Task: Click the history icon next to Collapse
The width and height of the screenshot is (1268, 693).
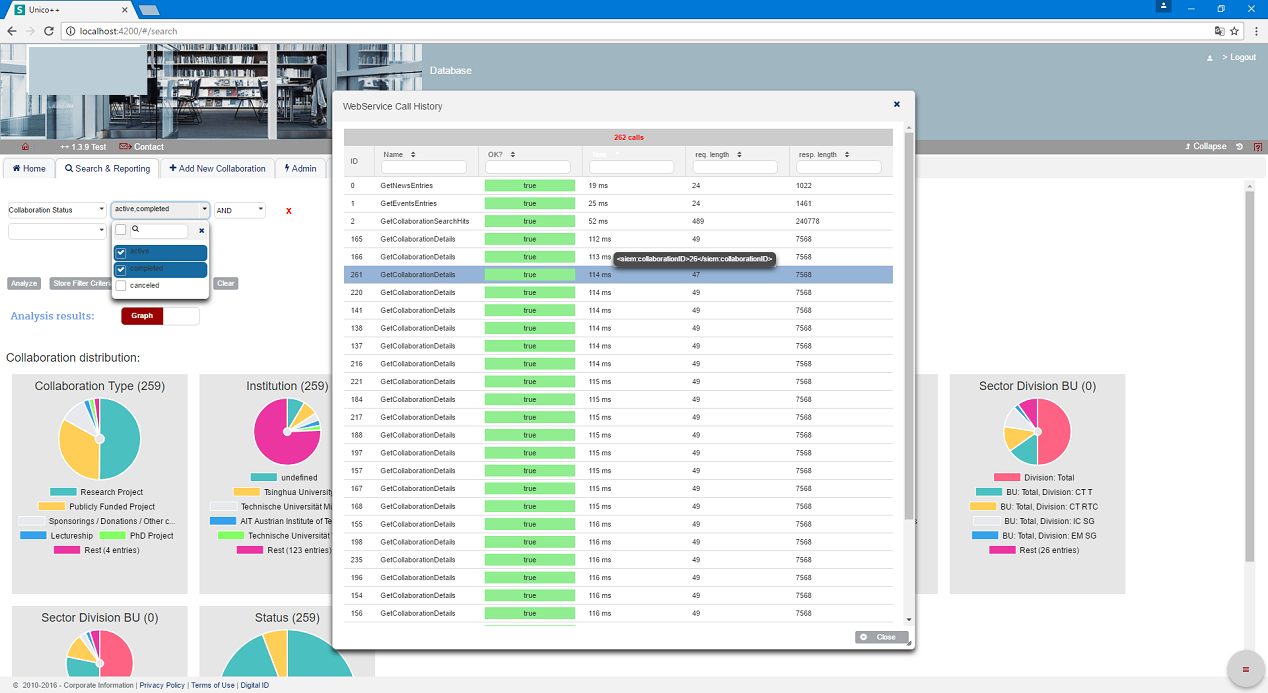Action: [1239, 147]
